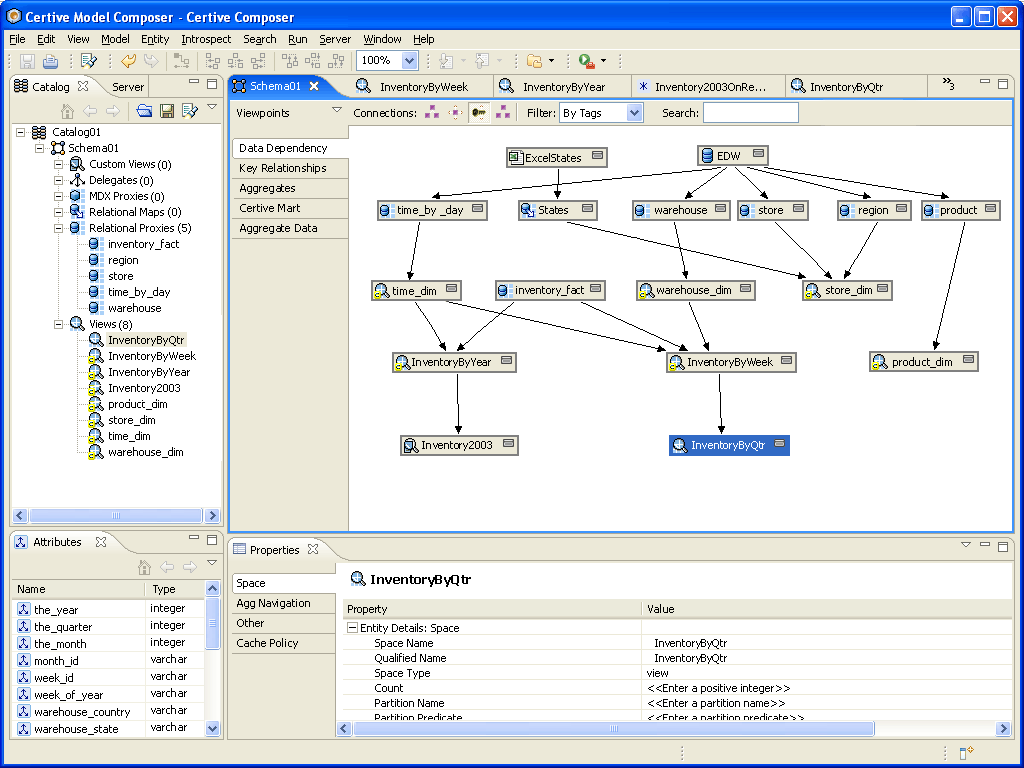Click the run/launch green toolbar icon
This screenshot has height=768, width=1024.
point(586,61)
